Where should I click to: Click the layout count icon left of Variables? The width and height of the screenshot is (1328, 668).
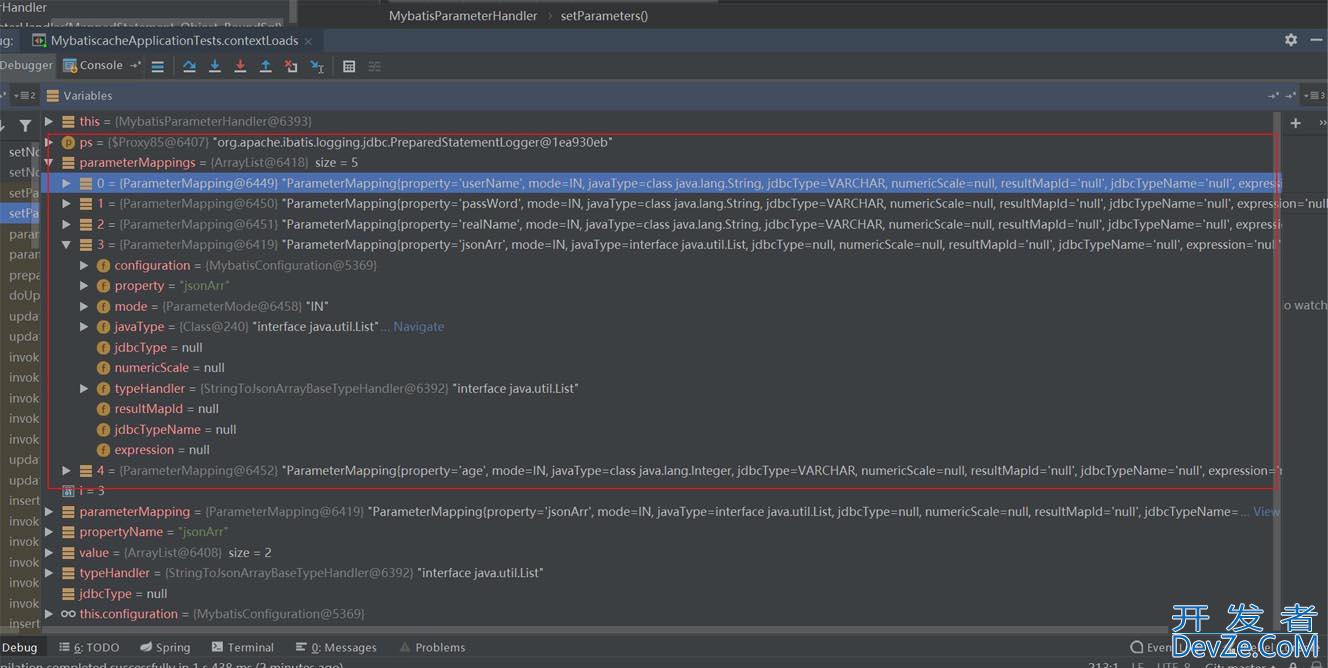(x=25, y=96)
